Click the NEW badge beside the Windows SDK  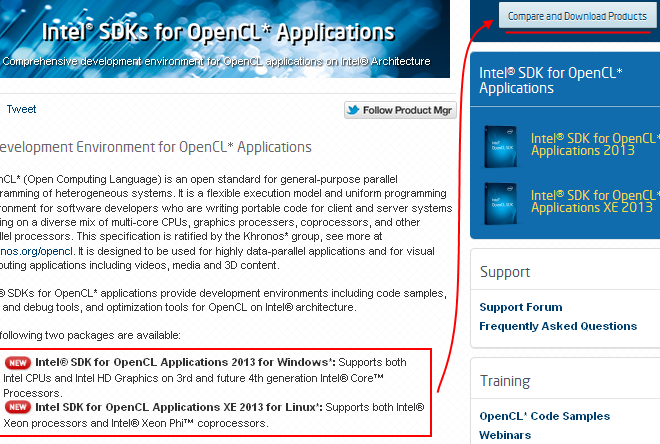click(17, 362)
